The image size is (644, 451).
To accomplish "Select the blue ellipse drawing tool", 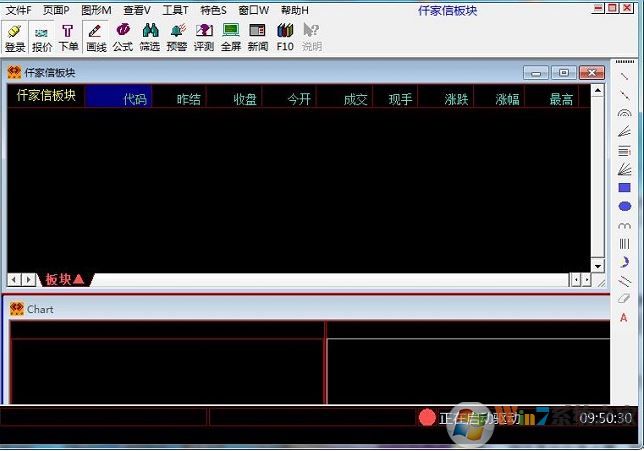I will pos(624,206).
